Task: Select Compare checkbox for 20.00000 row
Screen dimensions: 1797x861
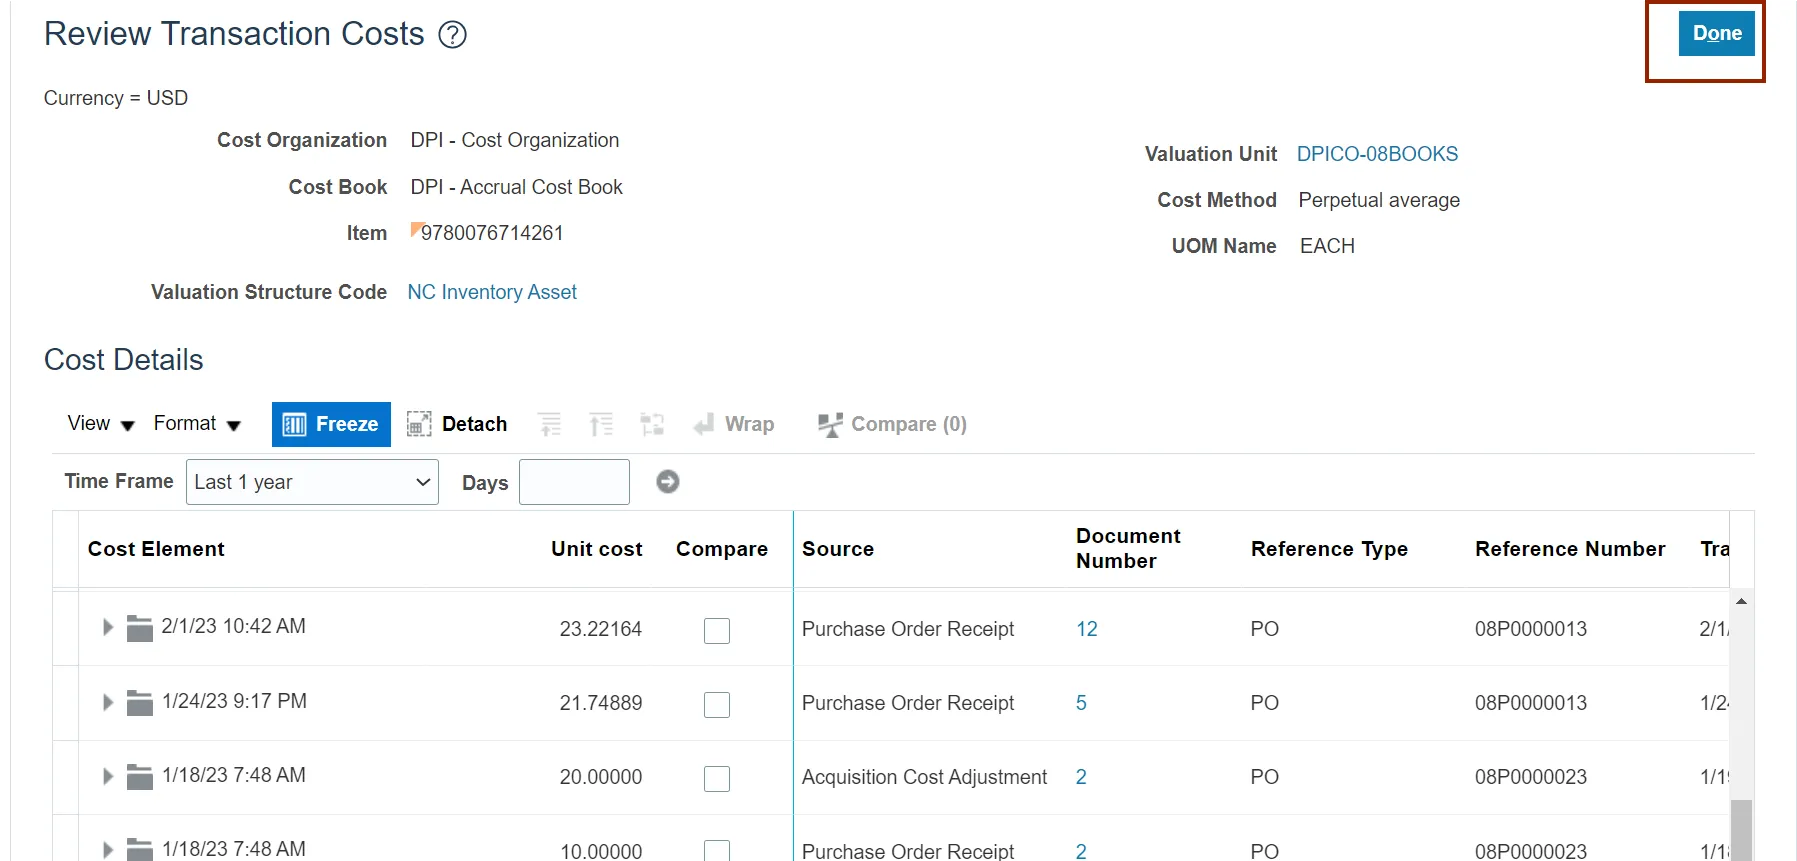Action: coord(717,778)
